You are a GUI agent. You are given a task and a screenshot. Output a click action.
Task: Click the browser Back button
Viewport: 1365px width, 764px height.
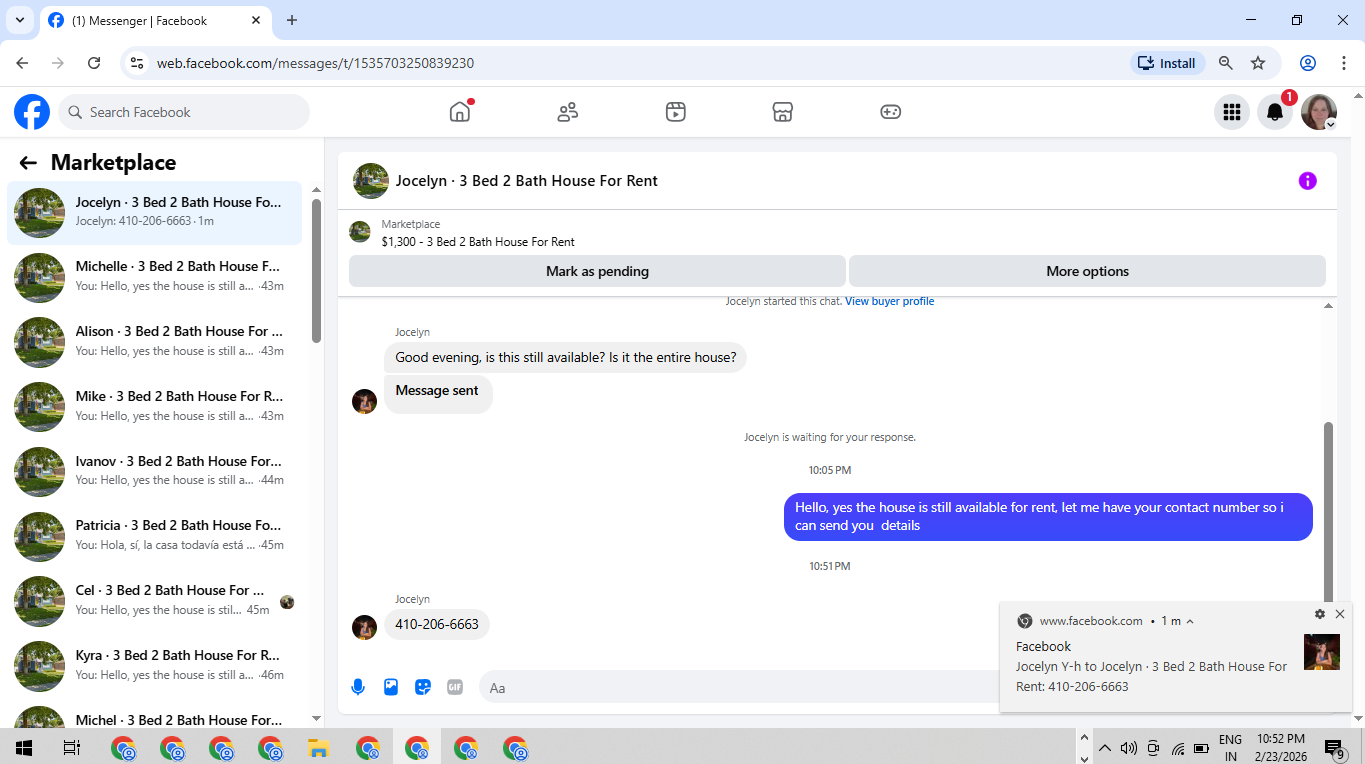coord(22,63)
